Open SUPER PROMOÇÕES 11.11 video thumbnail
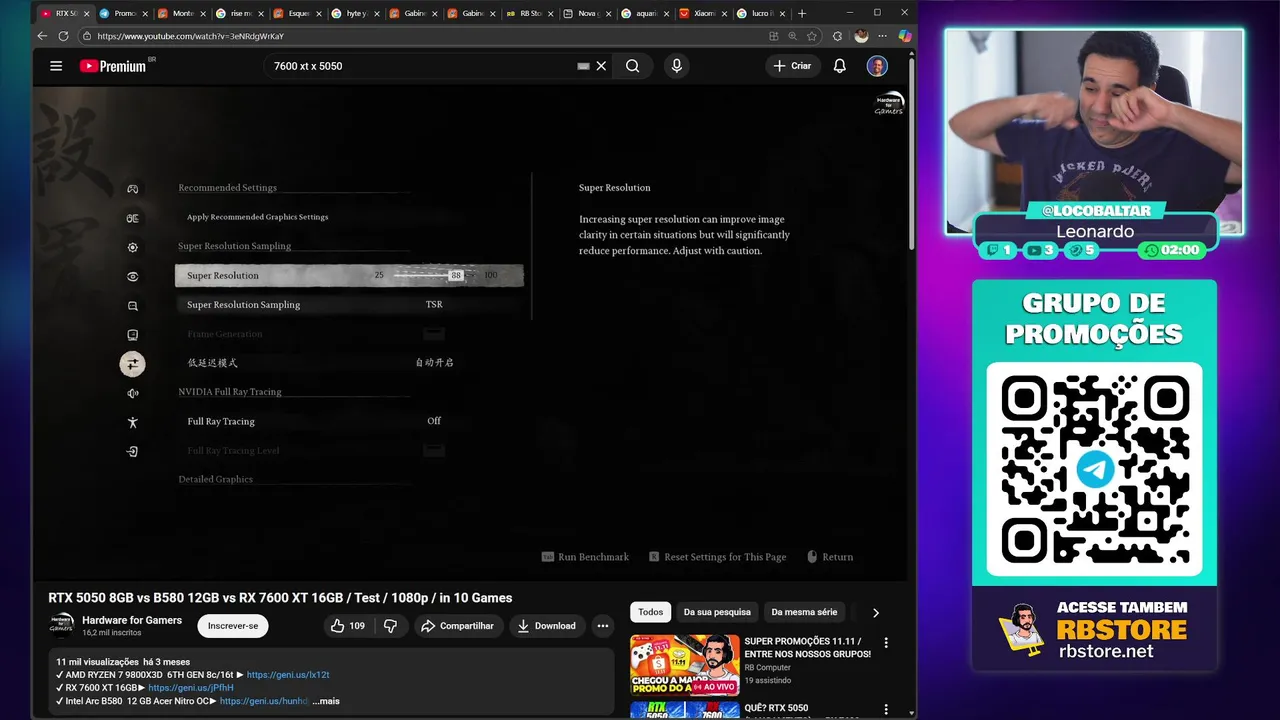Viewport: 1280px width, 720px height. pyautogui.click(x=685, y=665)
